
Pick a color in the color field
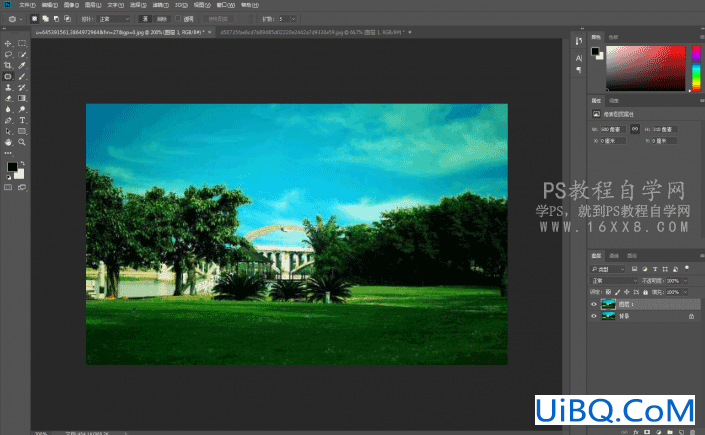pos(646,68)
